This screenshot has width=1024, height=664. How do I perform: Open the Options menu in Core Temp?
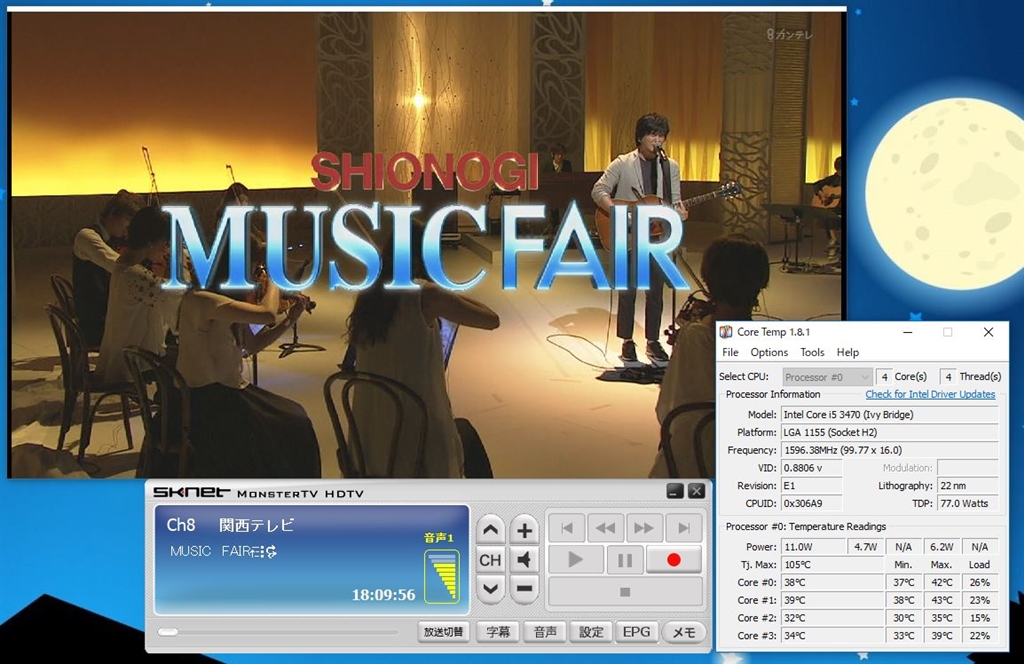click(769, 352)
